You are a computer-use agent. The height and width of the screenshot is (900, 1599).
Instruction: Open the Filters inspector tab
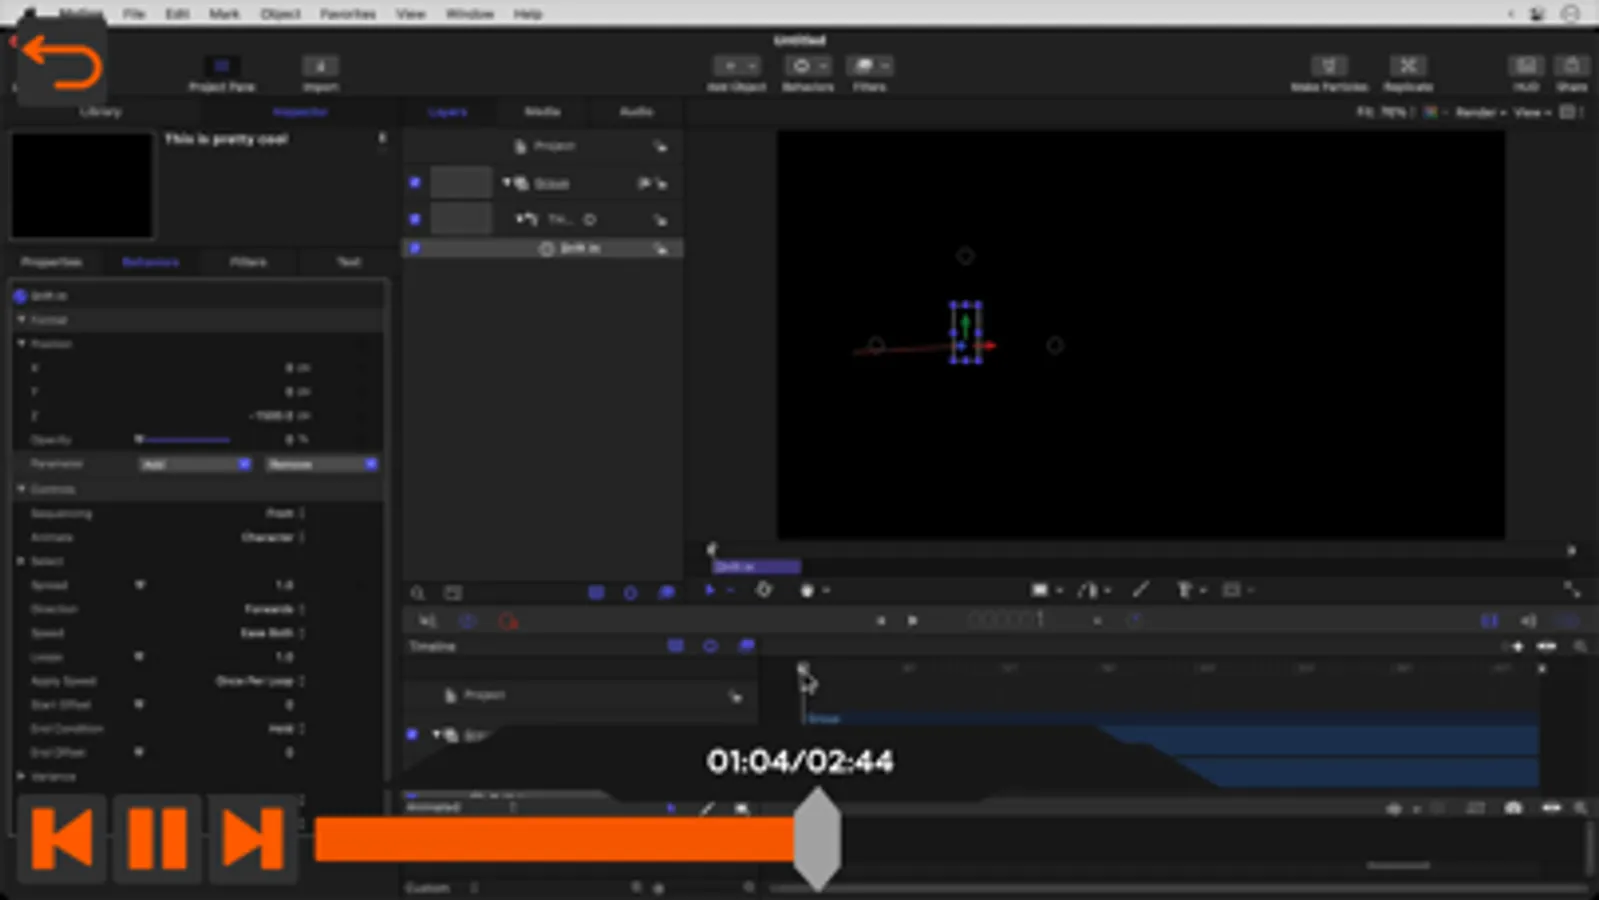[x=248, y=262]
